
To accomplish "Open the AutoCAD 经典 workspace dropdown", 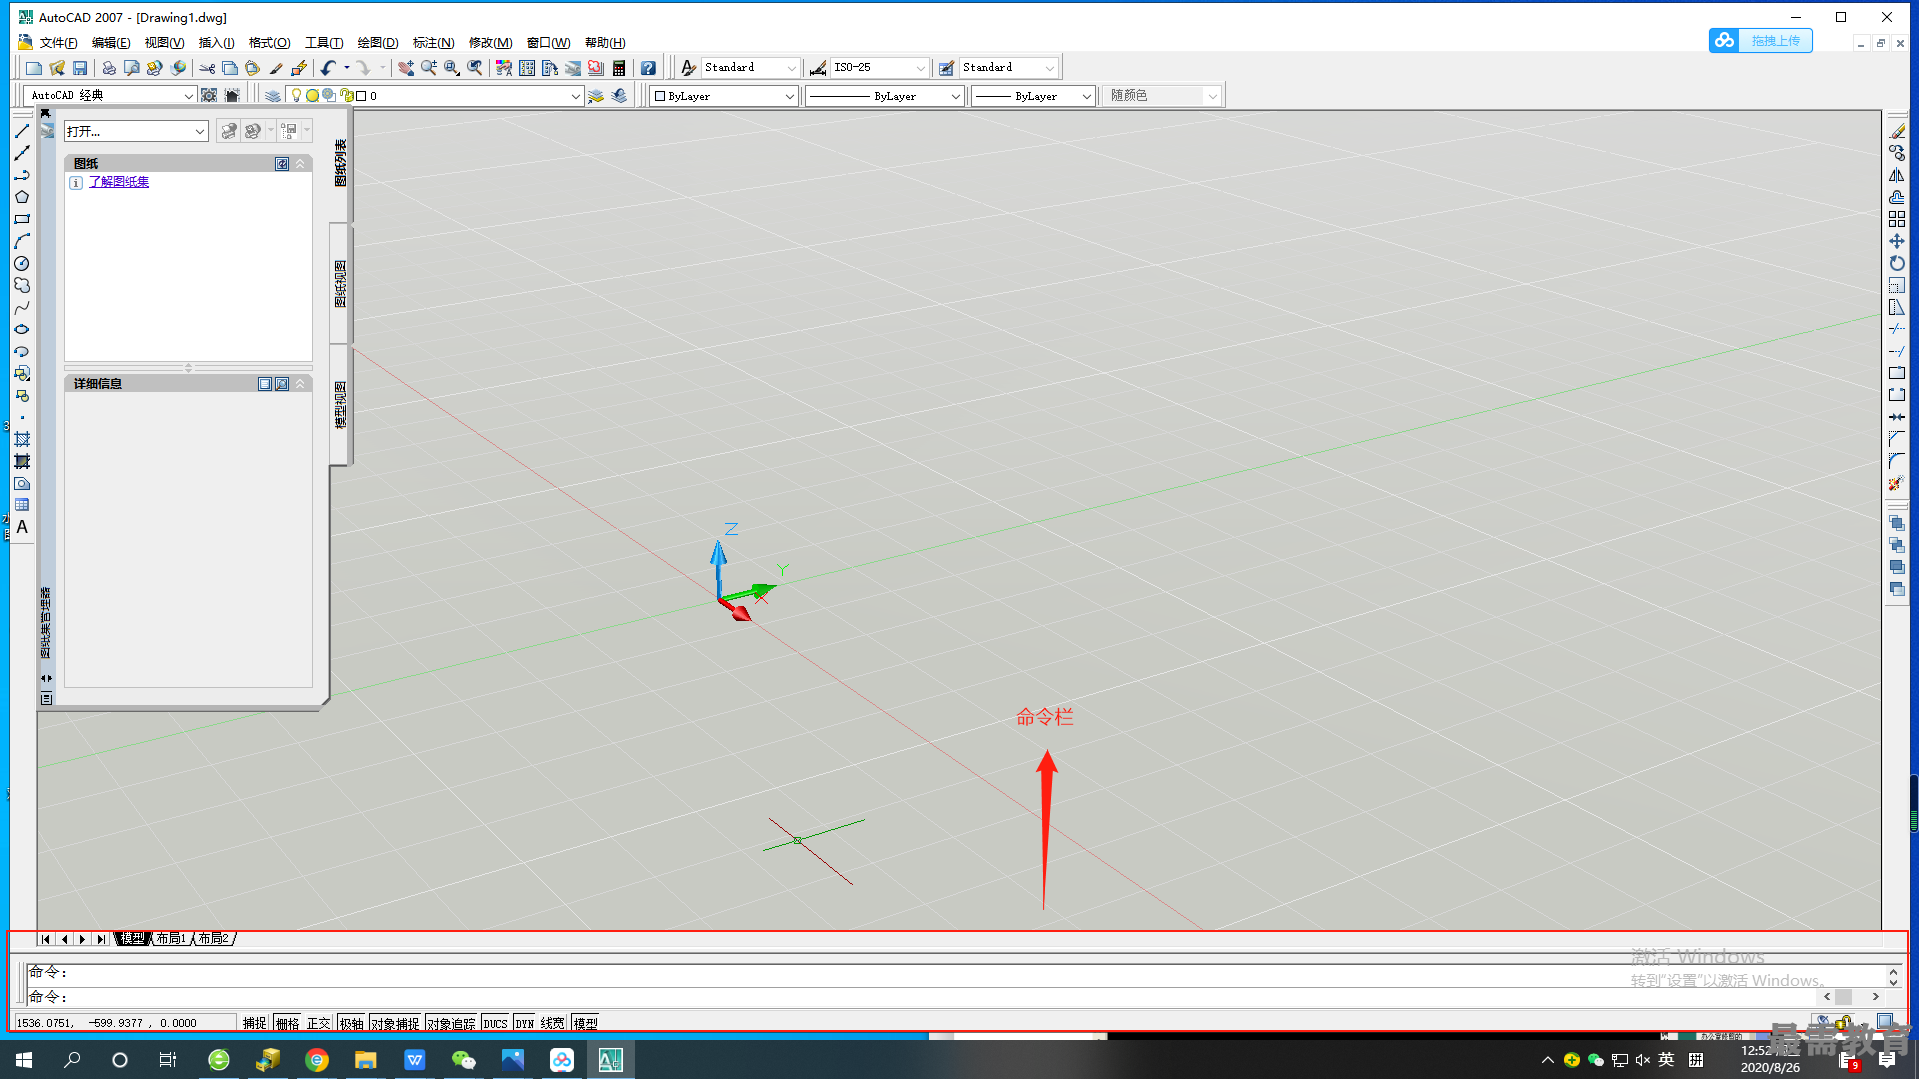I will (111, 95).
